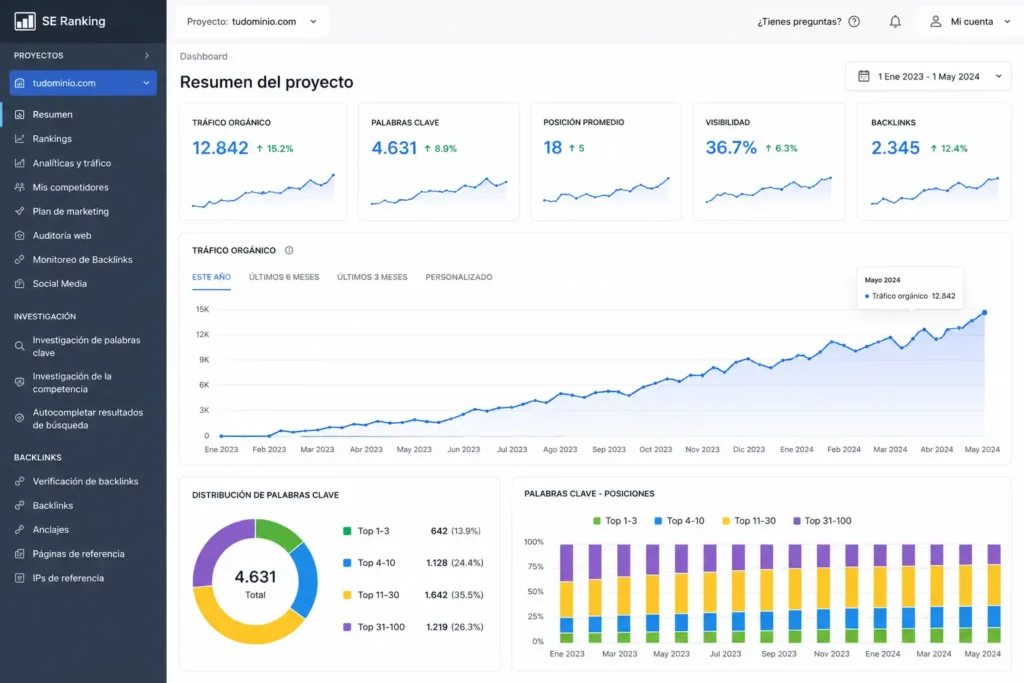Open the notifications bell
This screenshot has height=683, width=1024.
pyautogui.click(x=895, y=22)
